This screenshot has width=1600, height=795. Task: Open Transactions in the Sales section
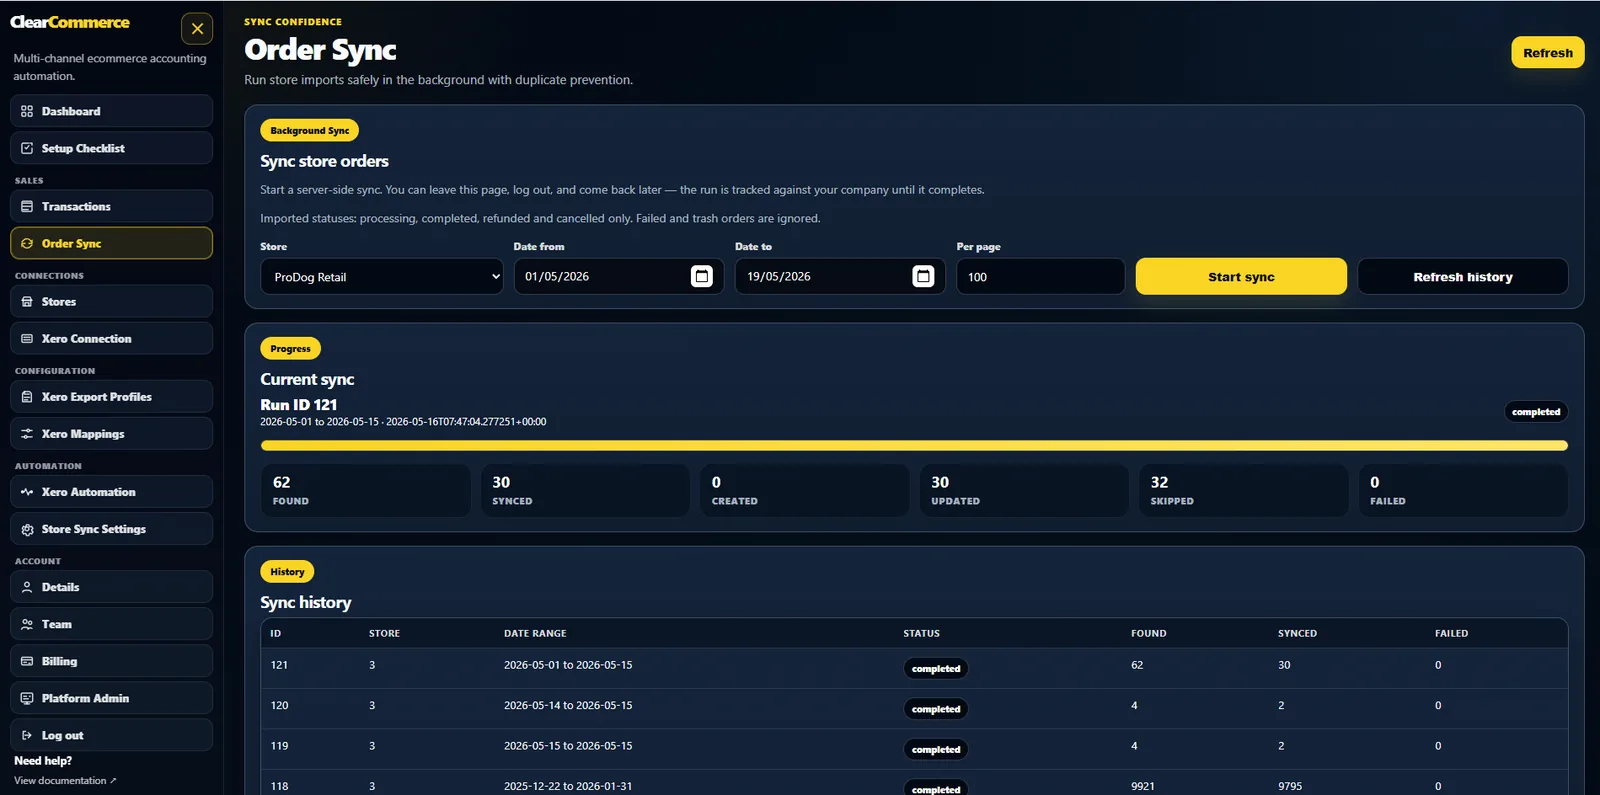111,206
